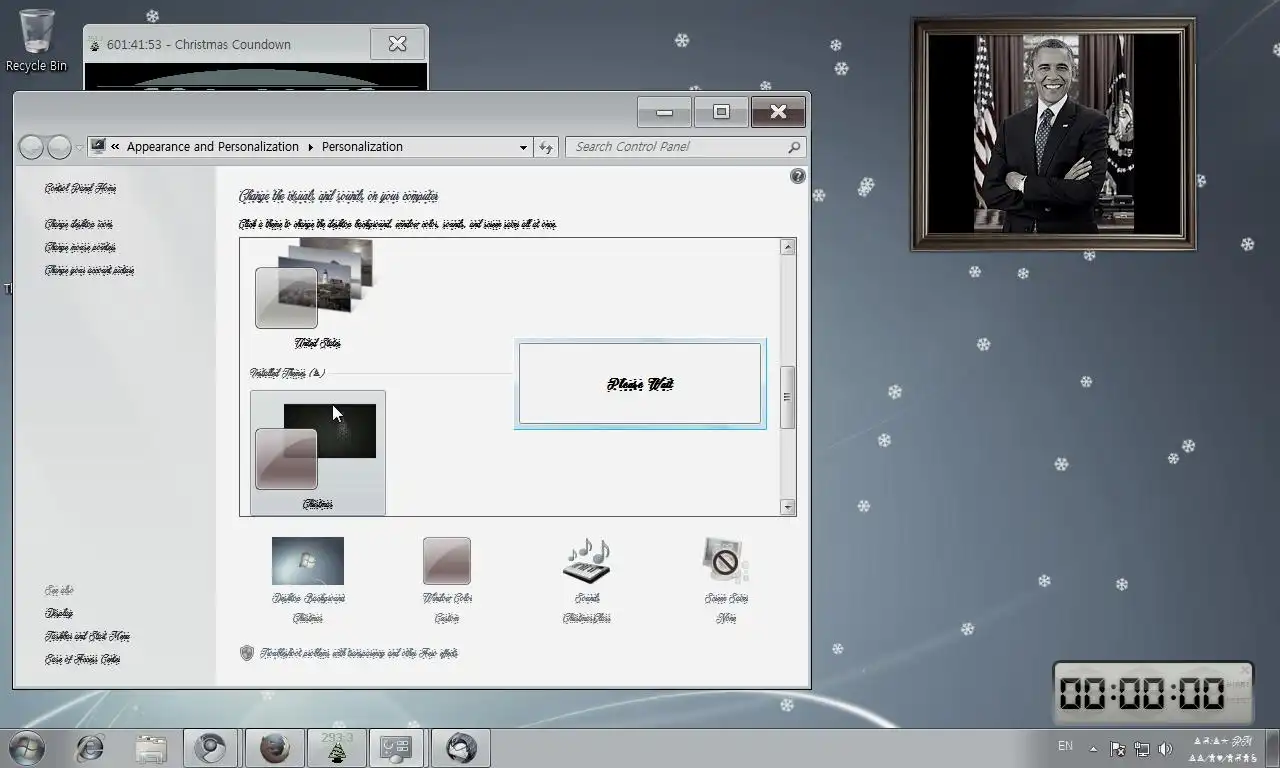
Task: Click Appearance and Personalization breadcrumb
Action: pos(213,147)
